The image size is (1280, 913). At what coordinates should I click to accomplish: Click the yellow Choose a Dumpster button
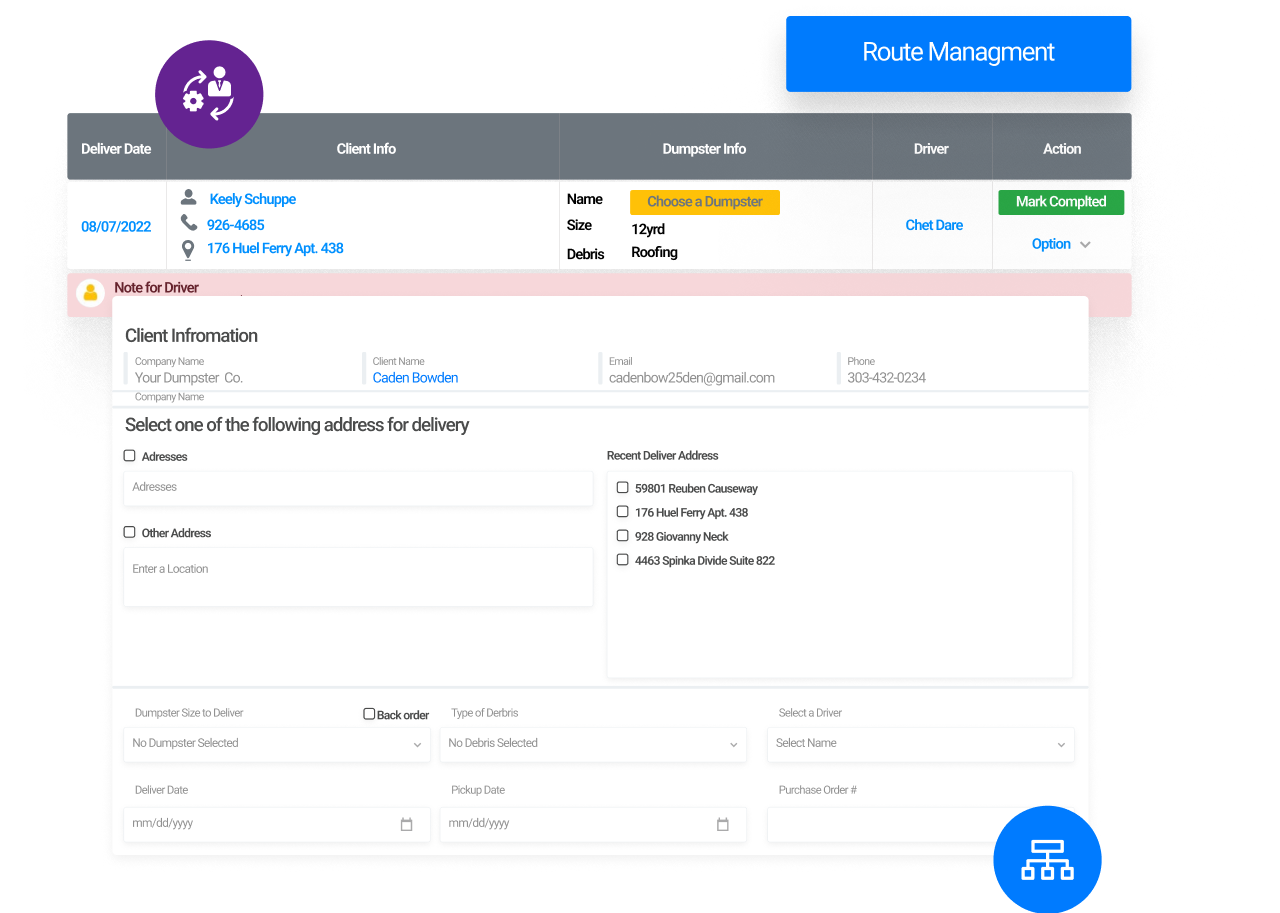pyautogui.click(x=704, y=202)
